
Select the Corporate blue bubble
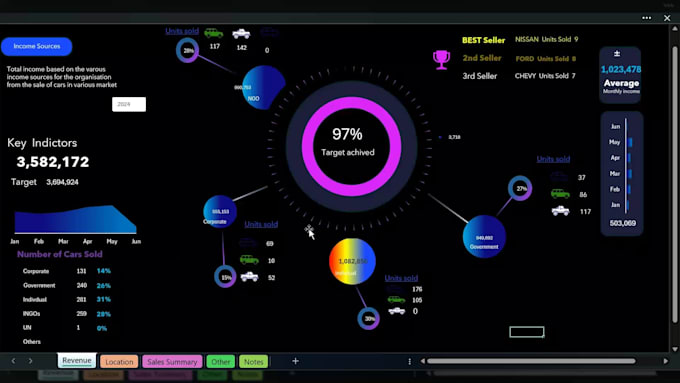point(220,212)
